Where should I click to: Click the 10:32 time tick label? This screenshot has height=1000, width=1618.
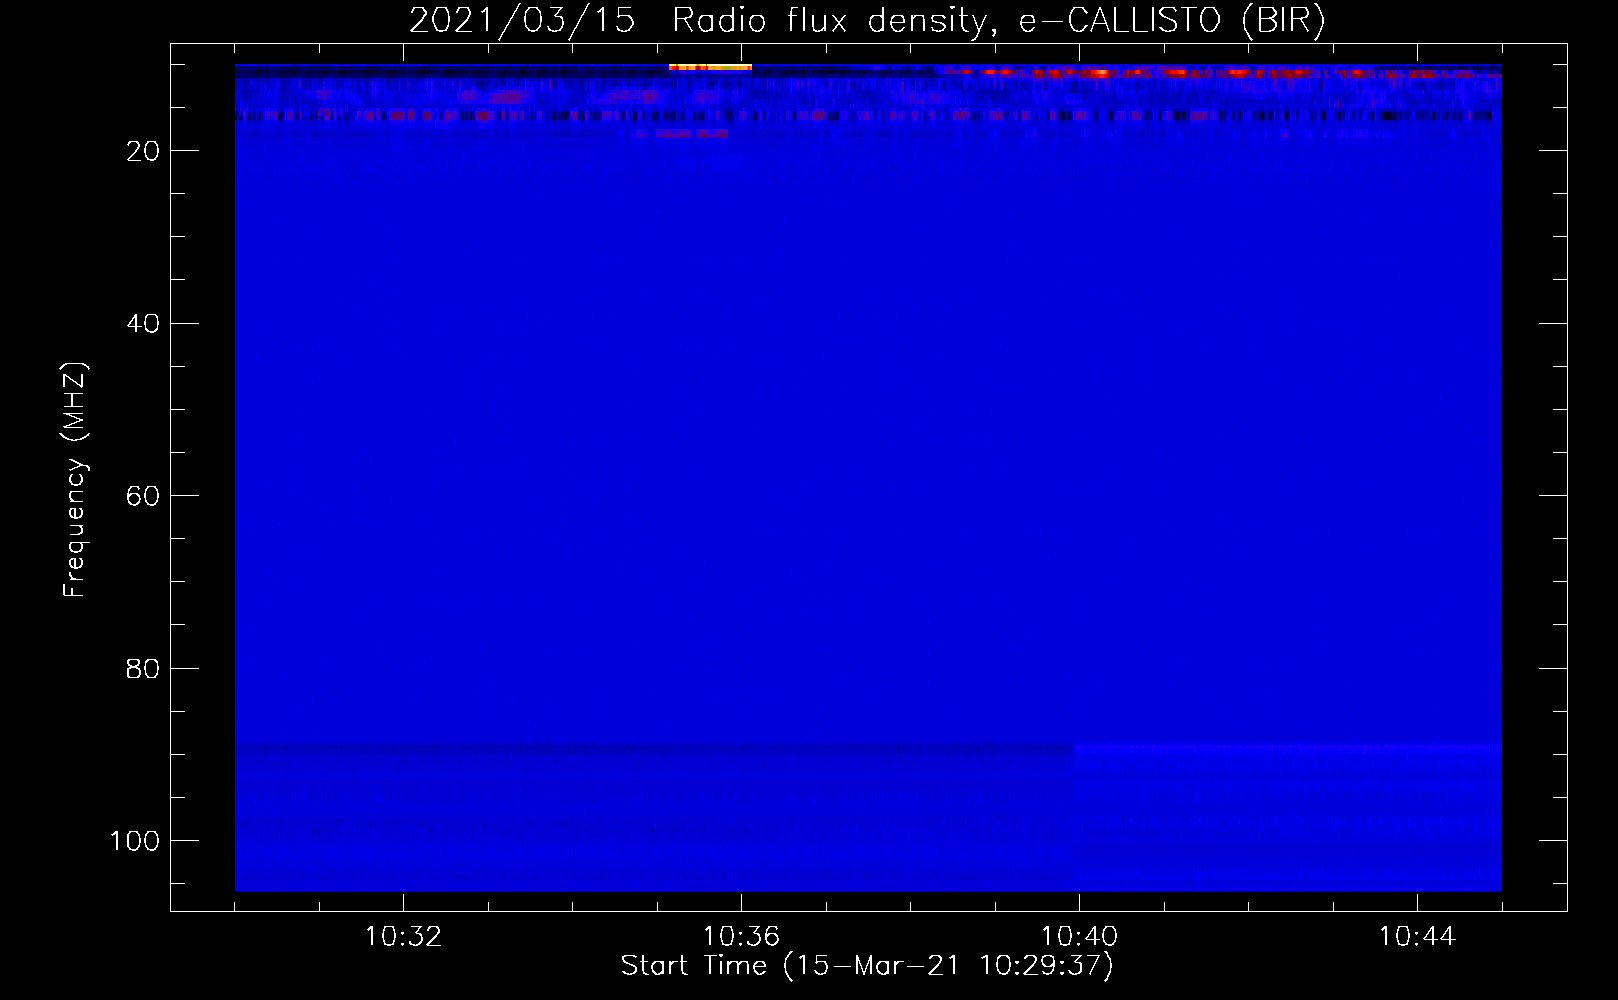(x=403, y=937)
